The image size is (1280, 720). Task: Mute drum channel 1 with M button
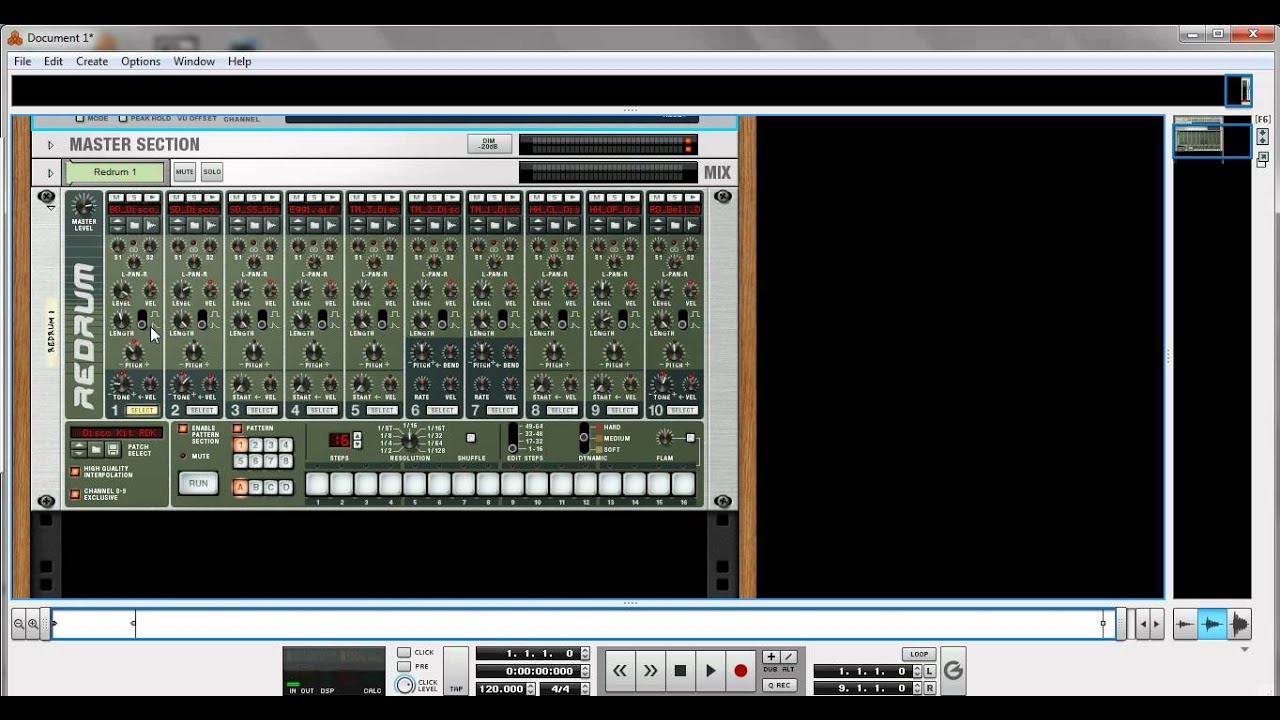[x=116, y=197]
